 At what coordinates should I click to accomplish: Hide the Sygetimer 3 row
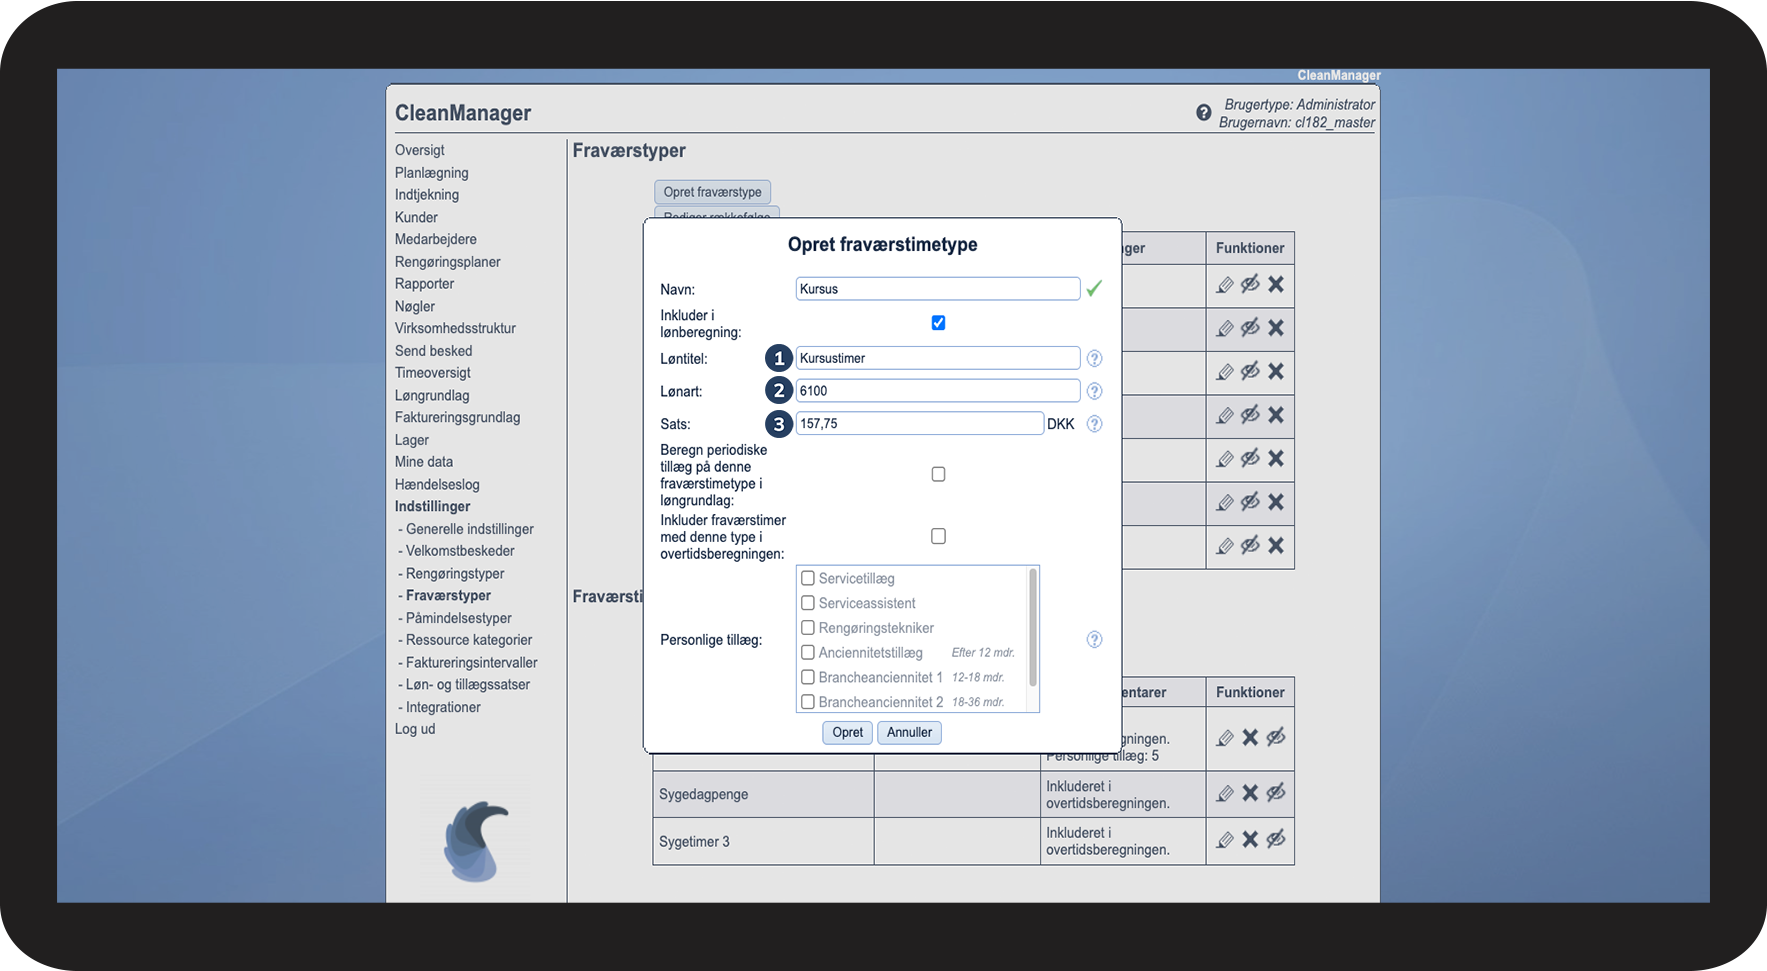1276,840
